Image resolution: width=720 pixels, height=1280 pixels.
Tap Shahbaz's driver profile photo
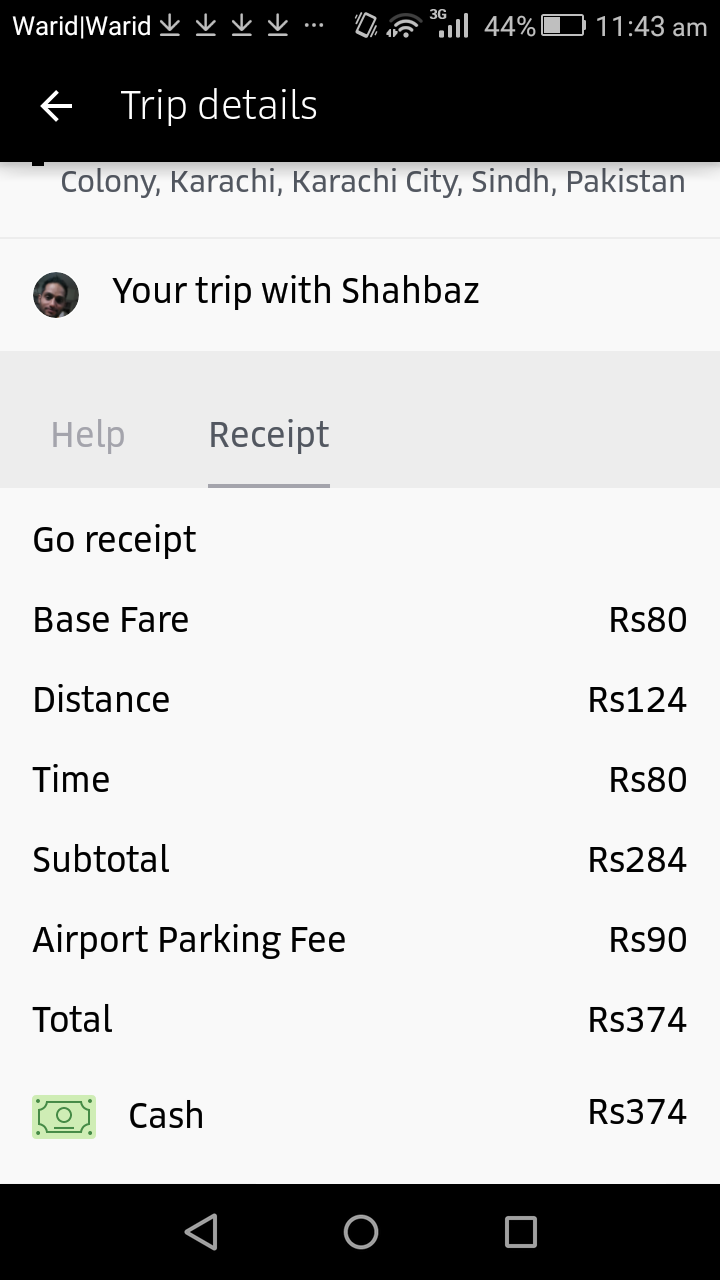56,295
